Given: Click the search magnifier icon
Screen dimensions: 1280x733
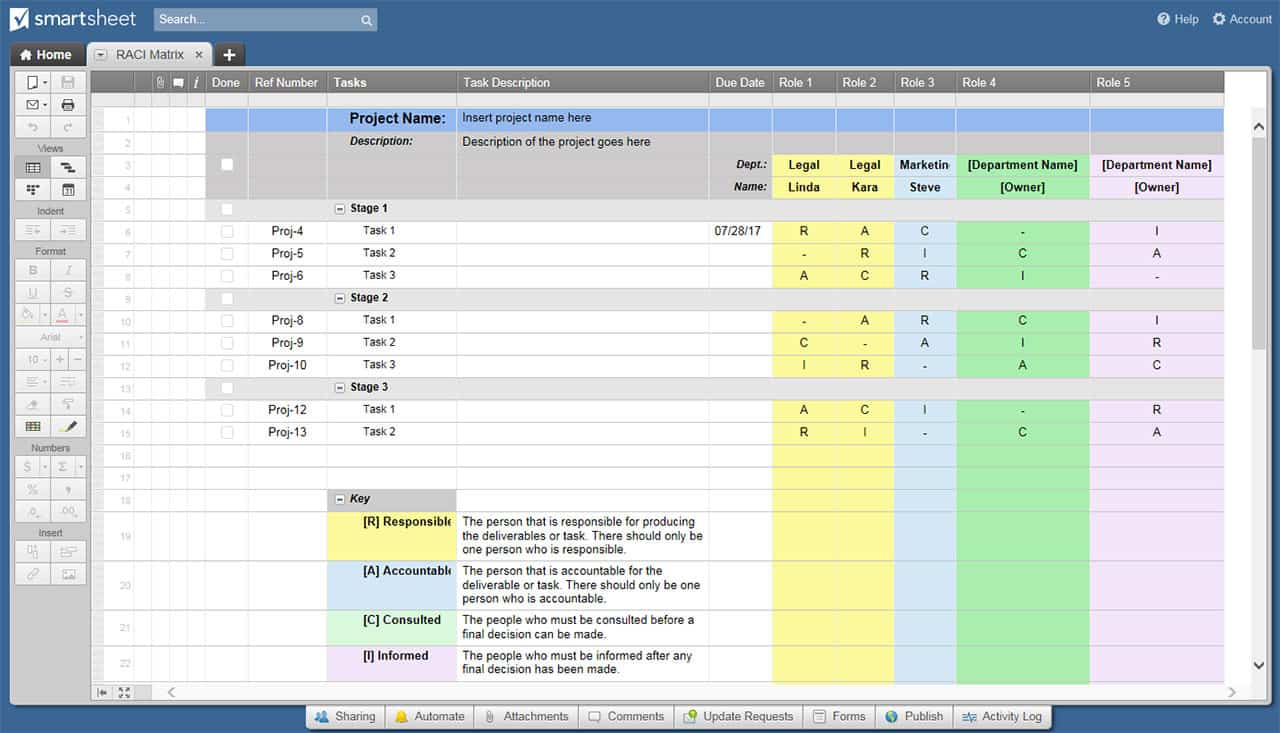Looking at the screenshot, I should tap(367, 20).
